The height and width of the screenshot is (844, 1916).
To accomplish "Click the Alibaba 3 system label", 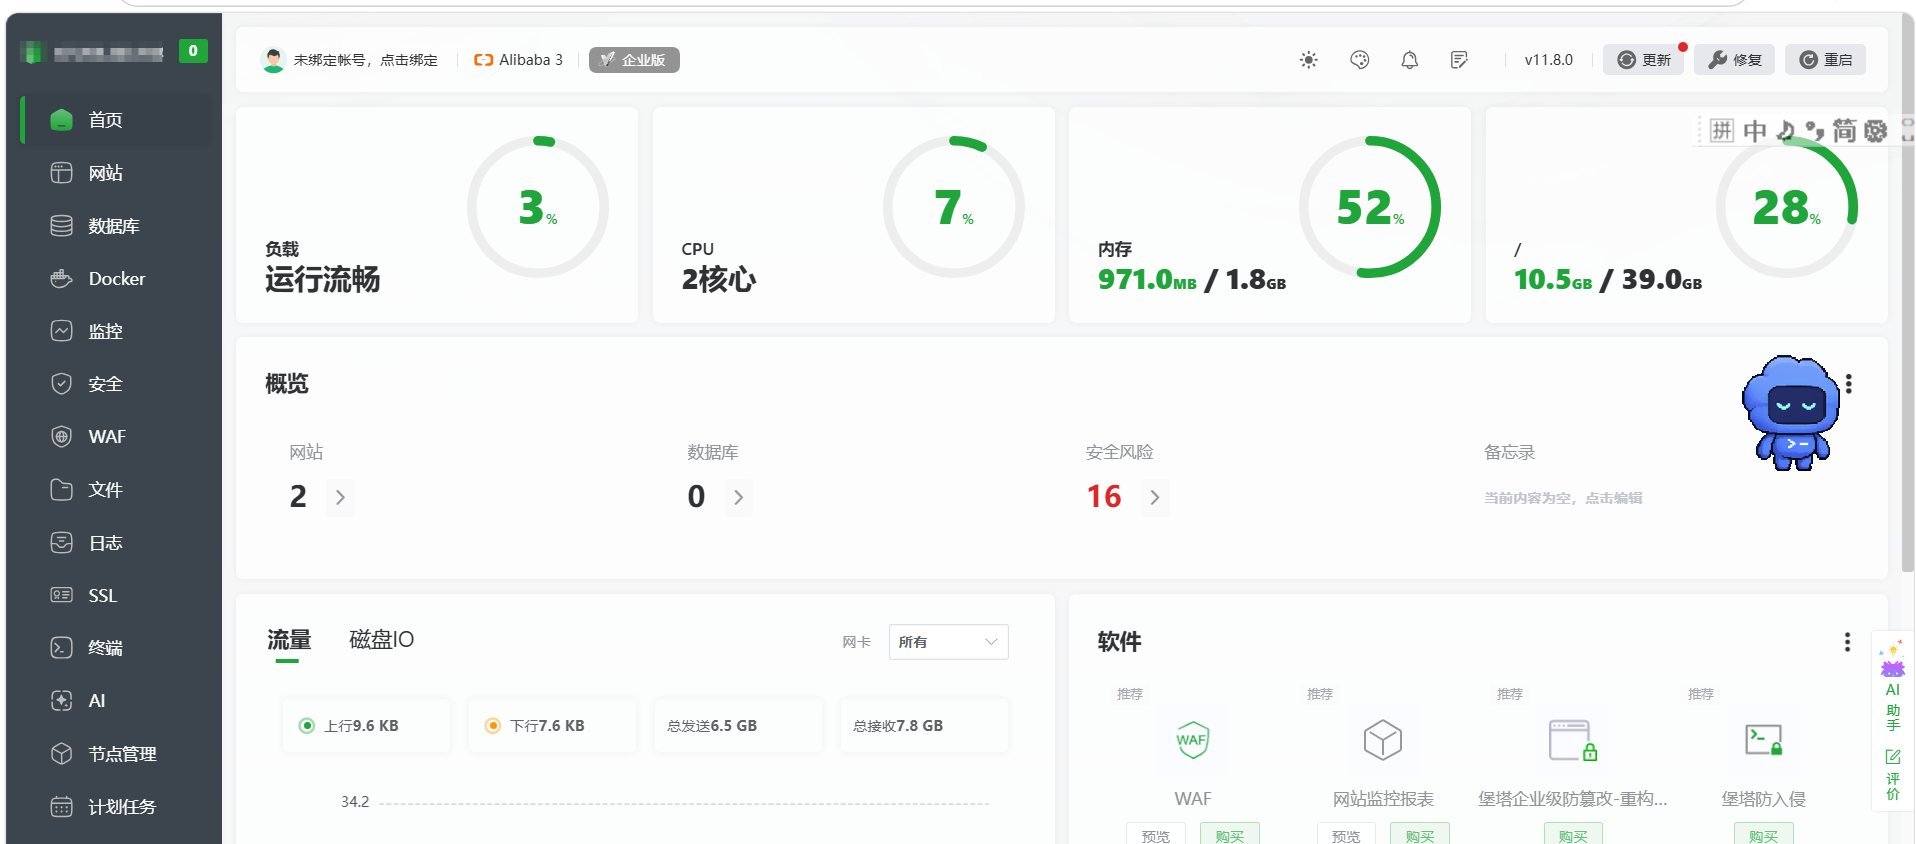I will coord(518,60).
